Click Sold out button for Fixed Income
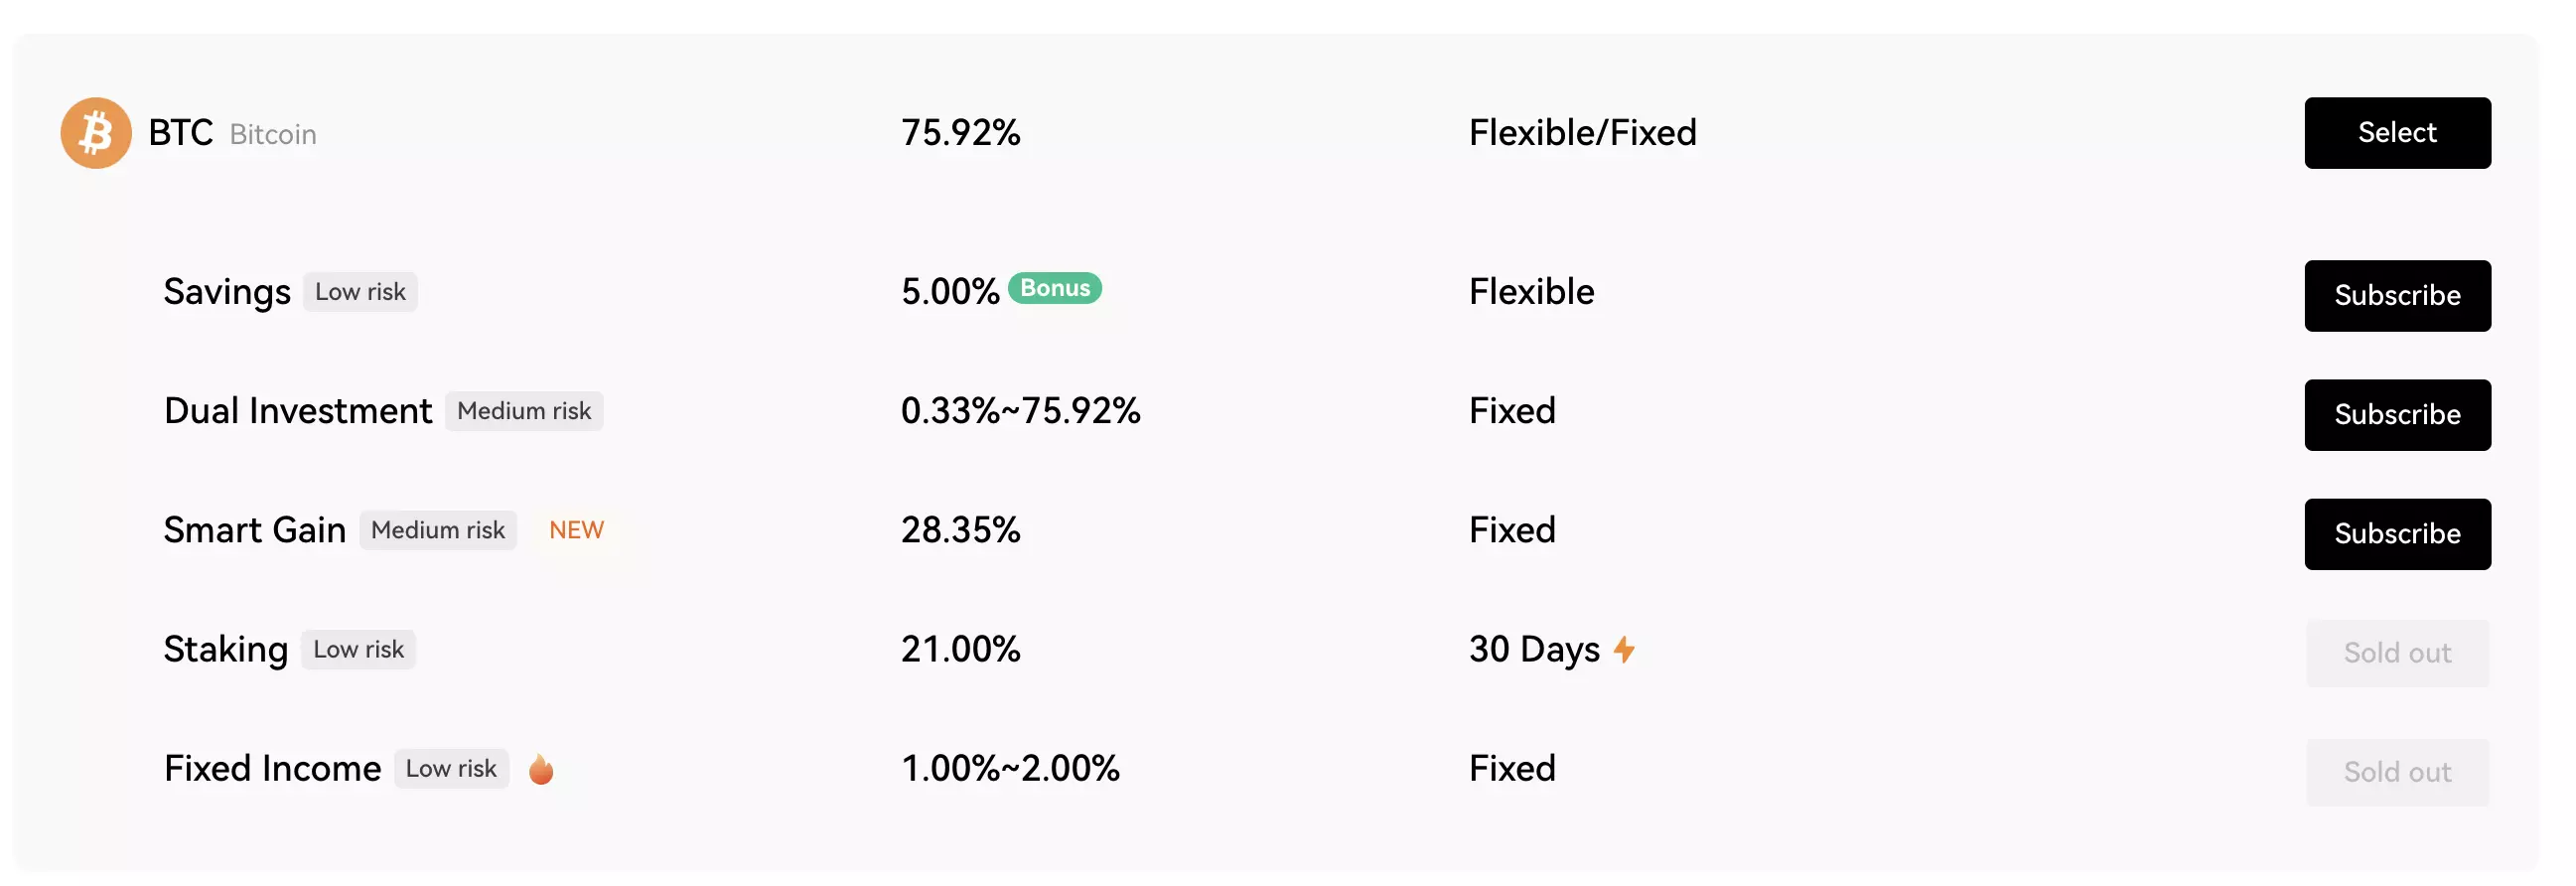The image size is (2576, 886). pos(2396,772)
